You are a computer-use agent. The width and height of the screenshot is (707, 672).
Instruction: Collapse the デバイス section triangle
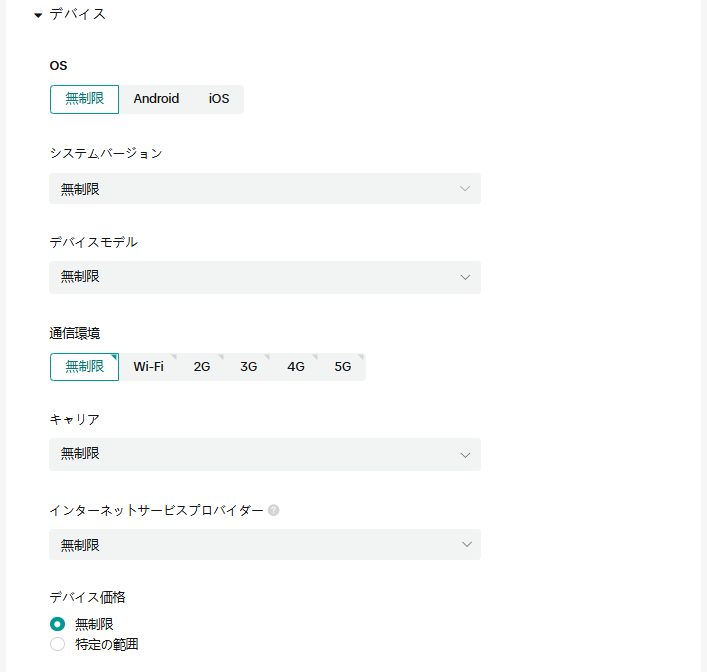(x=38, y=15)
